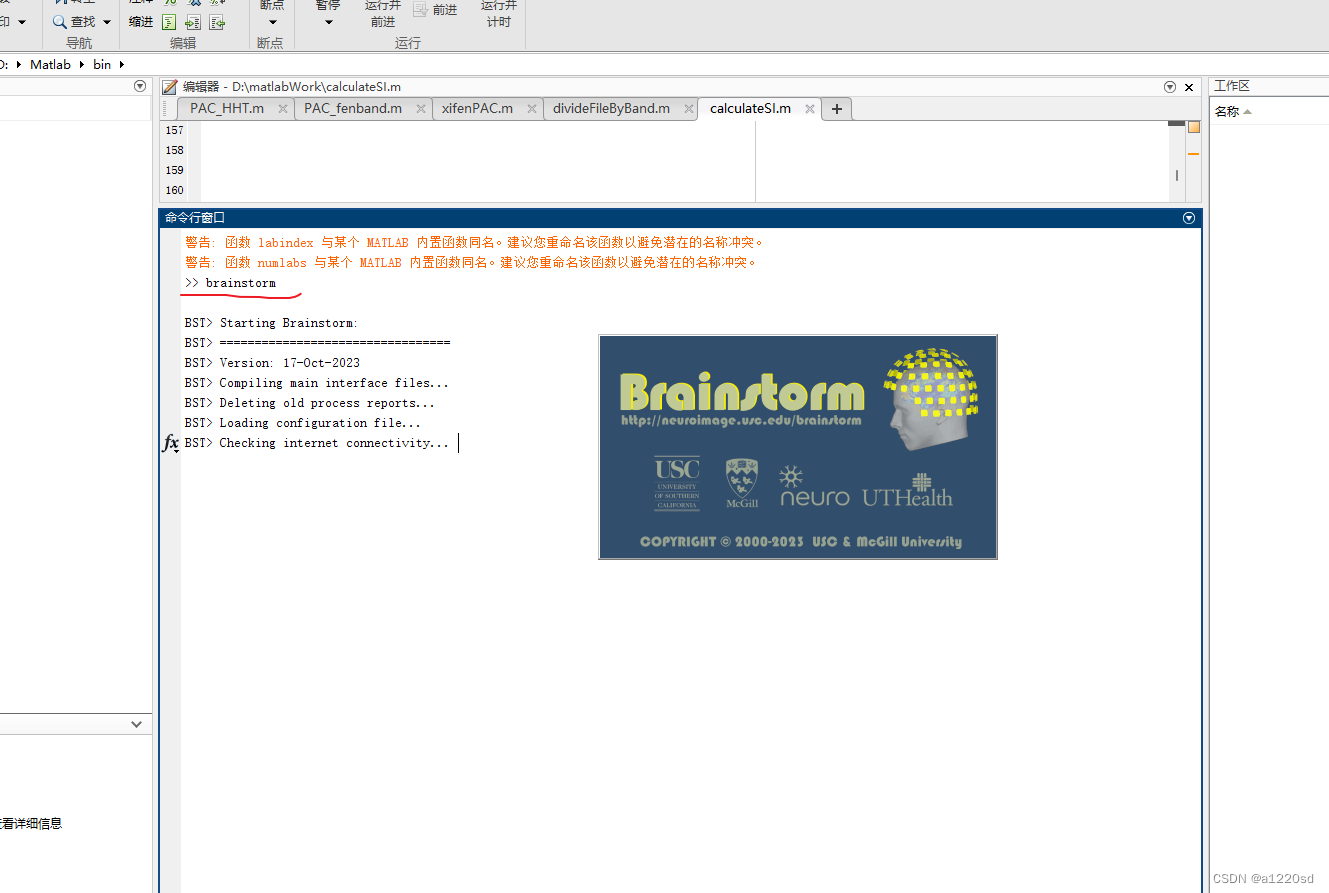Click the USC logo on splash

[677, 485]
